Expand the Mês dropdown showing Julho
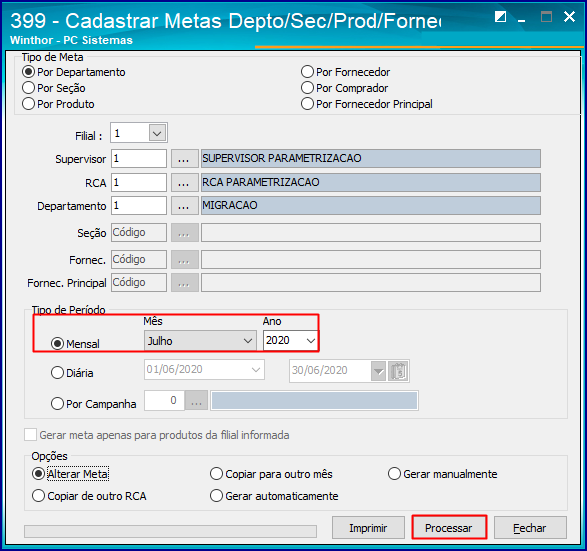This screenshot has height=551, width=587. (247, 341)
